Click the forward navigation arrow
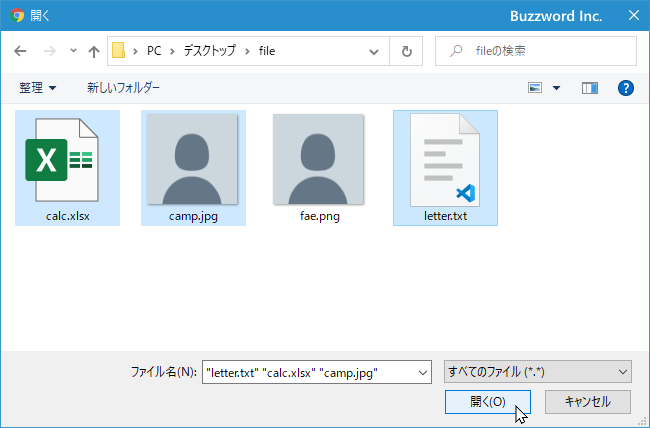Screen dimensions: 650x428 (50, 51)
